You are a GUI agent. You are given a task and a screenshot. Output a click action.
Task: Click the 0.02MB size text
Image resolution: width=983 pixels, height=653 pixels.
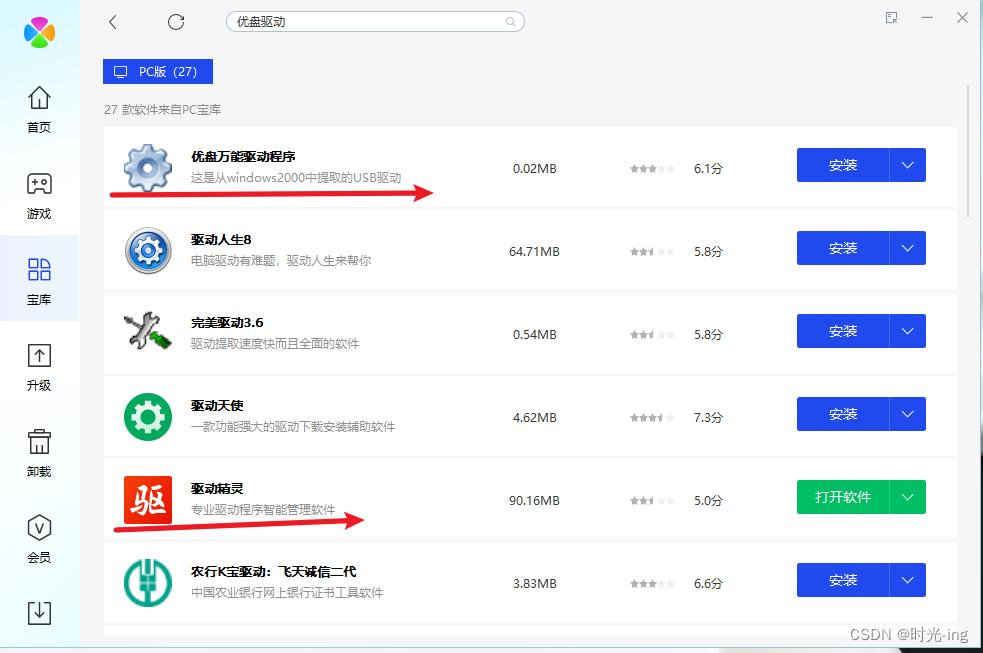point(535,169)
